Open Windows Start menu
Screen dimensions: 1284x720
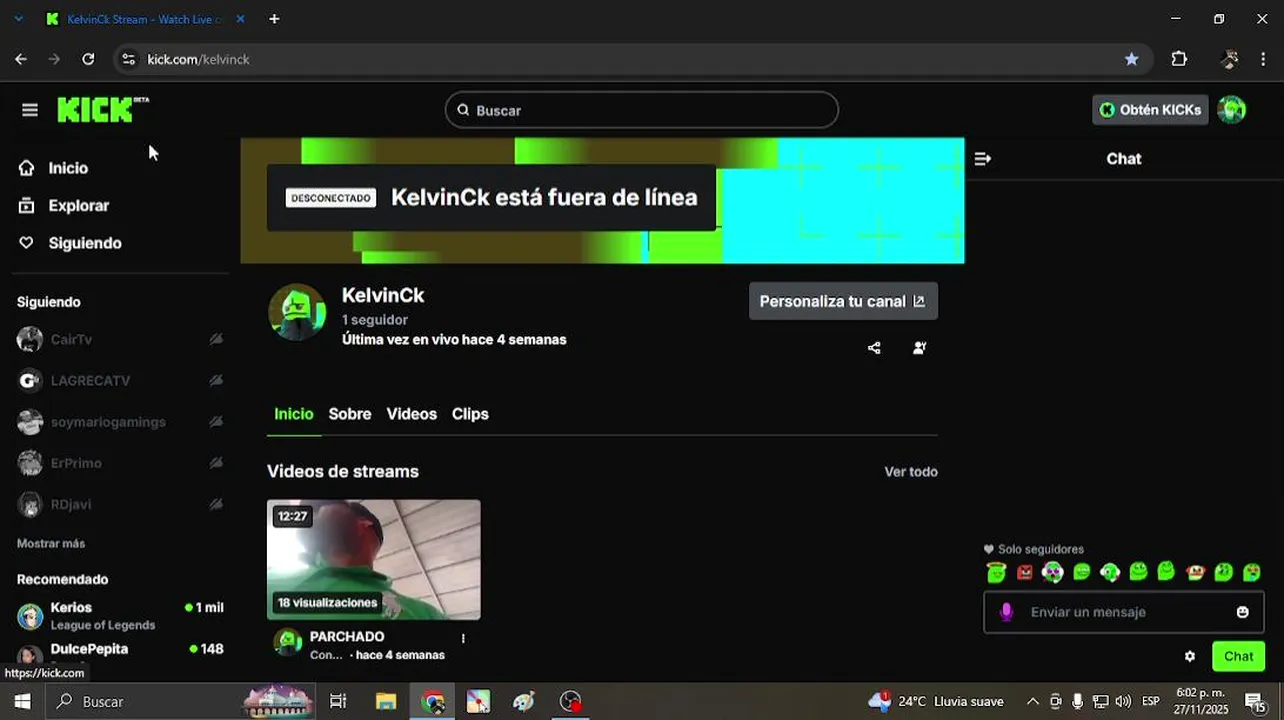click(x=22, y=702)
